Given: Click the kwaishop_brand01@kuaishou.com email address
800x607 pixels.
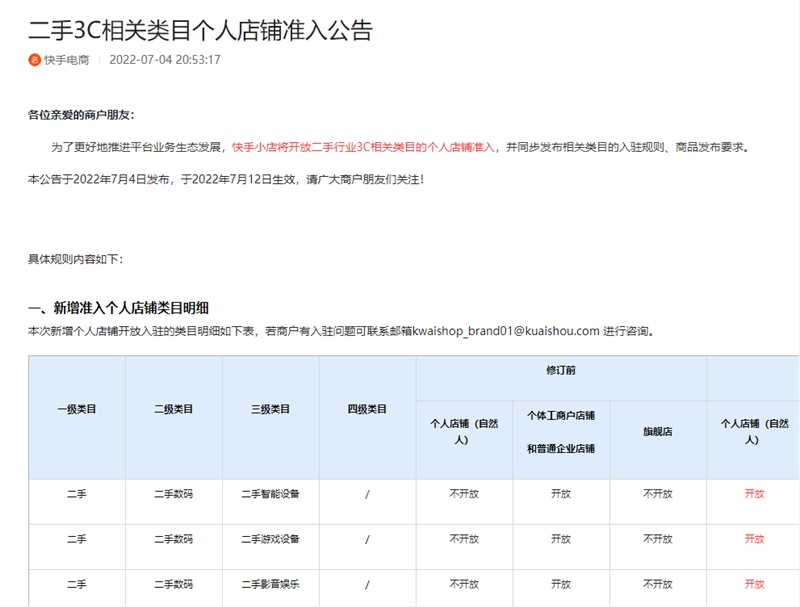Looking at the screenshot, I should pyautogui.click(x=506, y=331).
